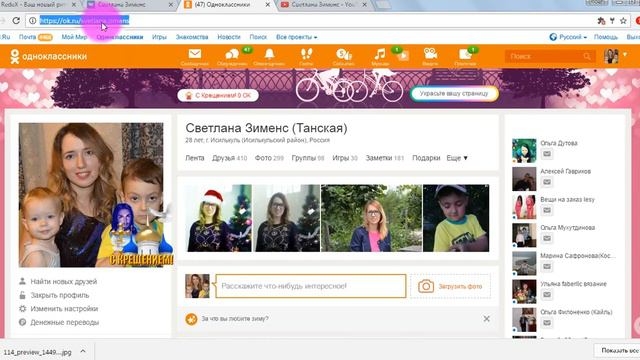
Task: Open downloaded file 114_preview_1449 jpg
Action: pyautogui.click(x=38, y=352)
